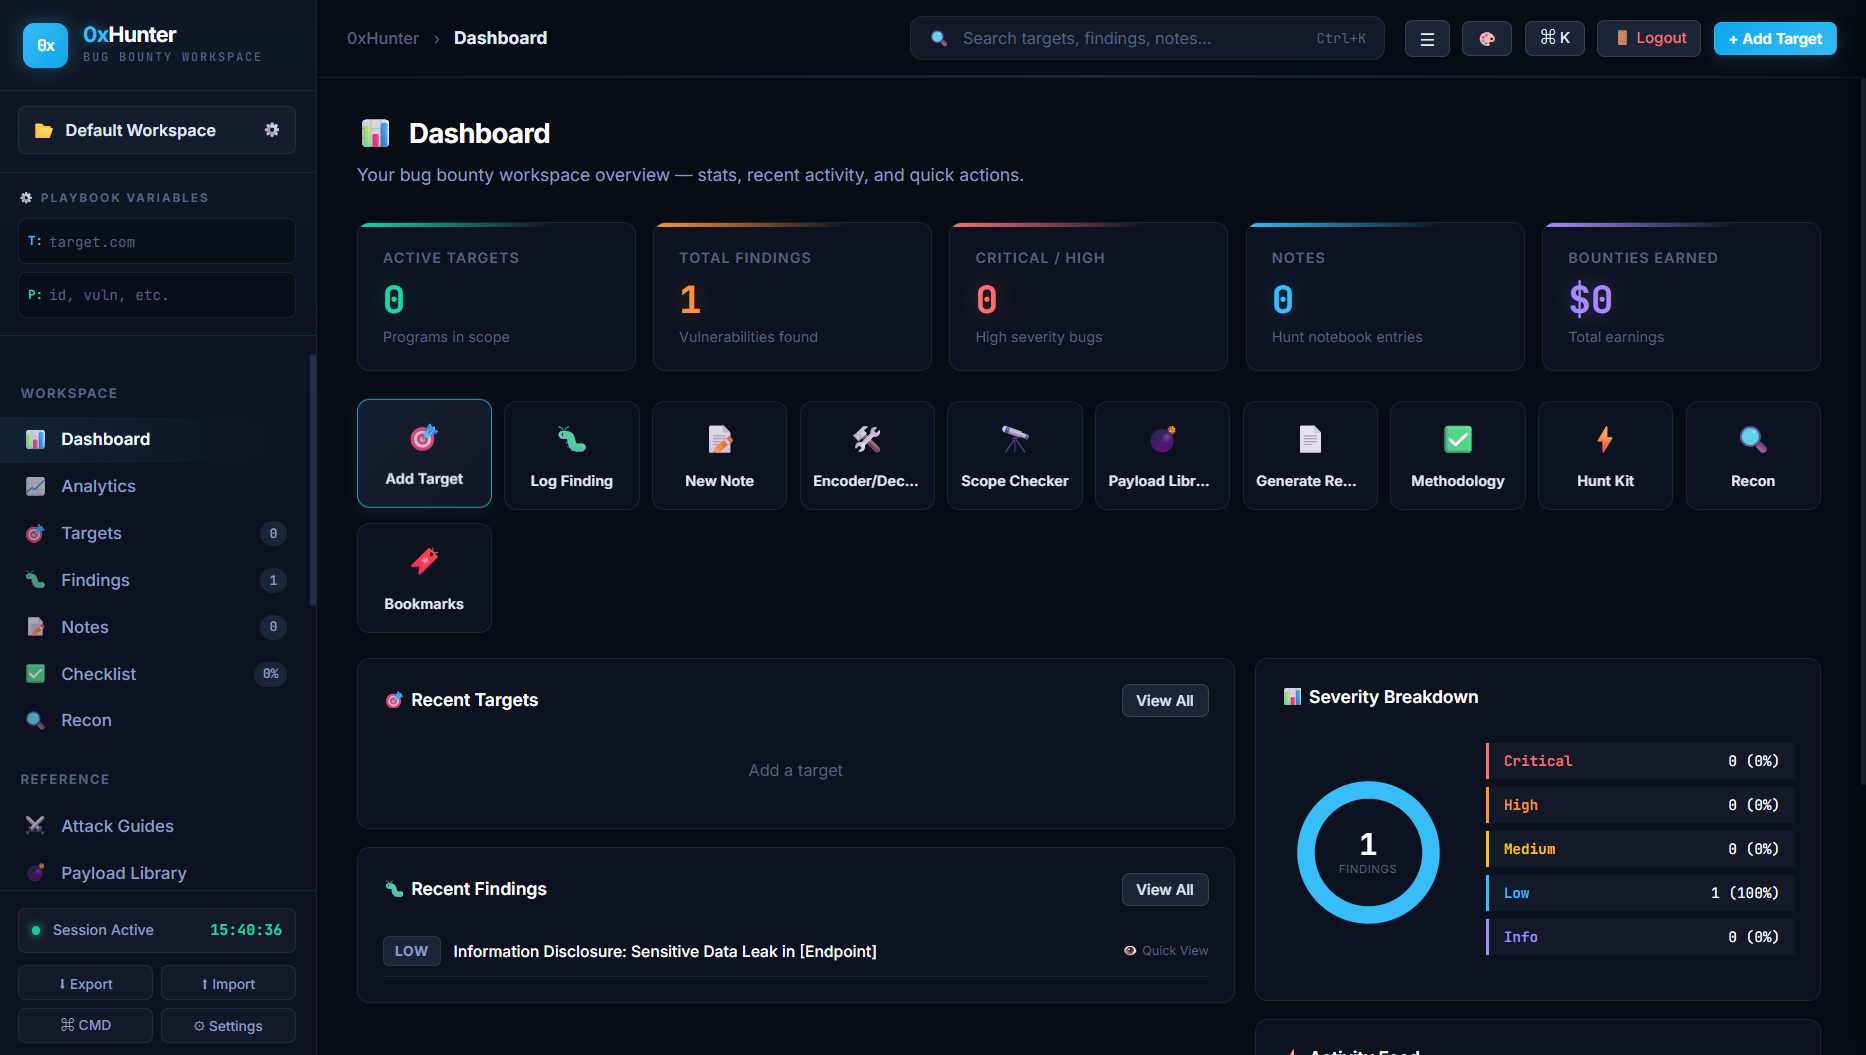Click the hamburger menu icon in top bar

tap(1427, 39)
